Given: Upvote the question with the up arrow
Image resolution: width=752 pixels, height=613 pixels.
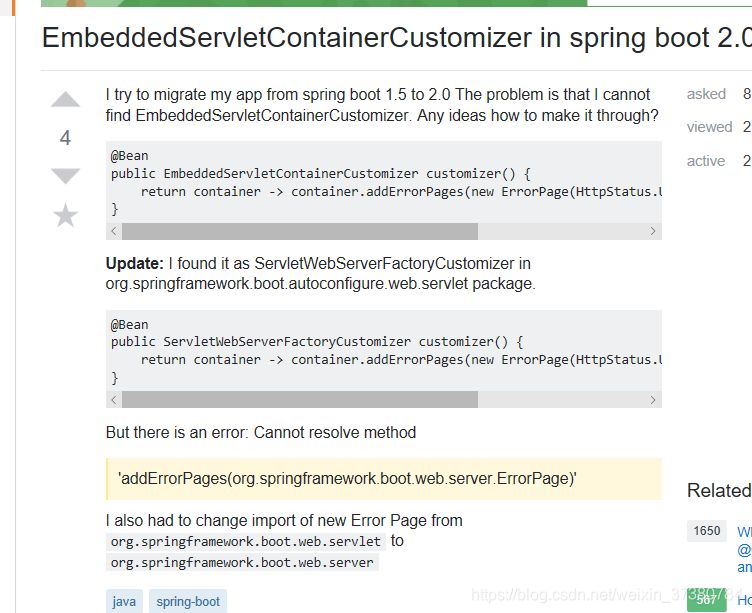Looking at the screenshot, I should pyautogui.click(x=65, y=99).
